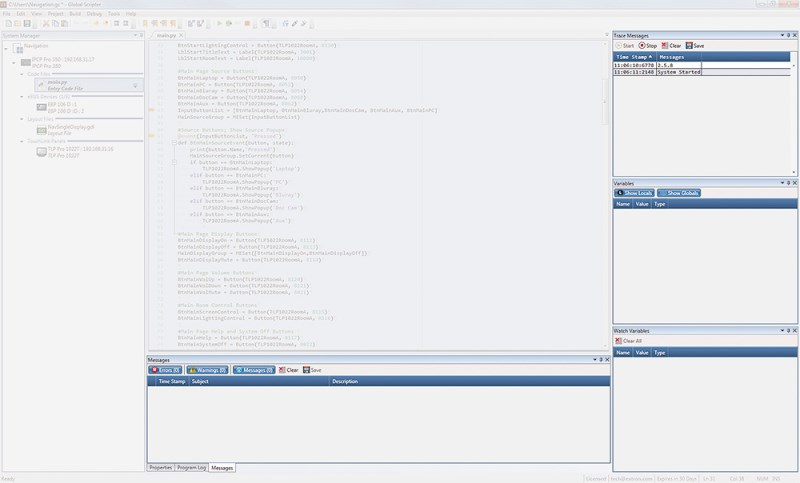Toggle the Warnings (0) filter
This screenshot has width=800, height=483.
coord(207,370)
